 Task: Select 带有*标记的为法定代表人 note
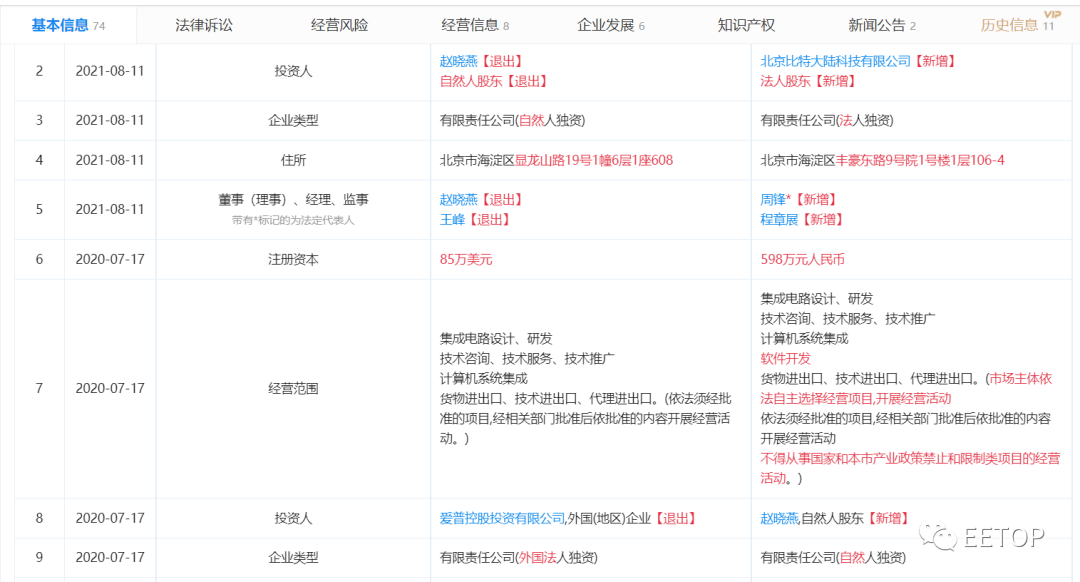click(x=293, y=220)
